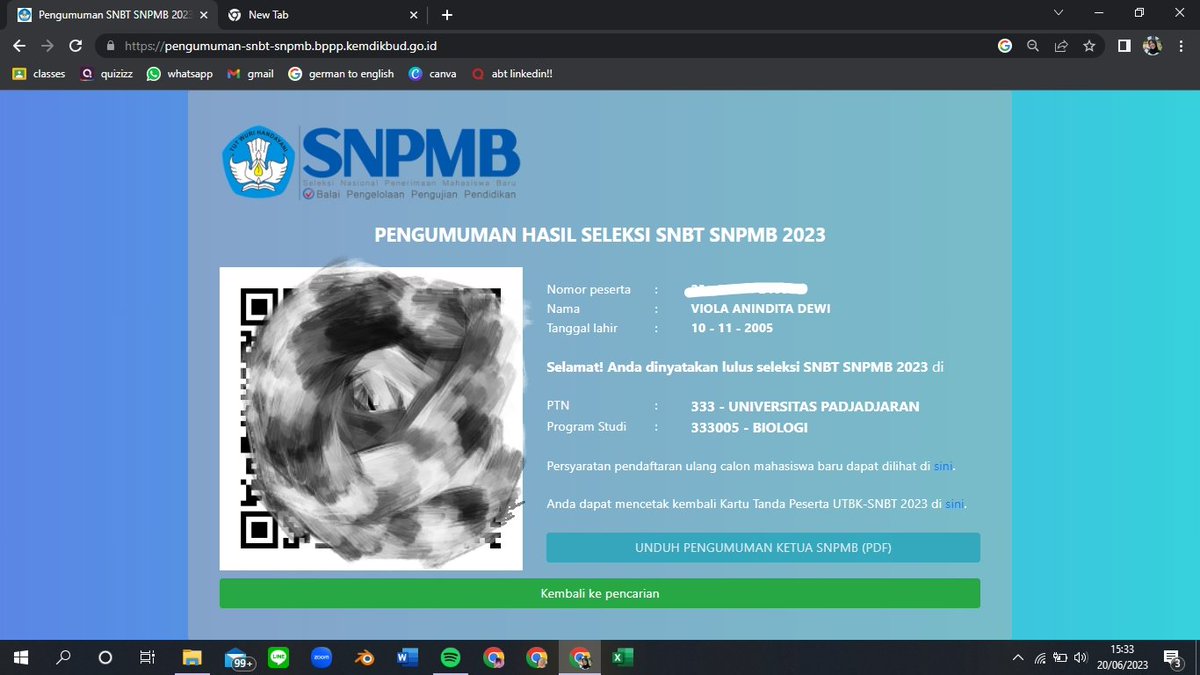Click the birth date 10 - 11 - 2005
Viewport: 1200px width, 675px height.
[732, 328]
